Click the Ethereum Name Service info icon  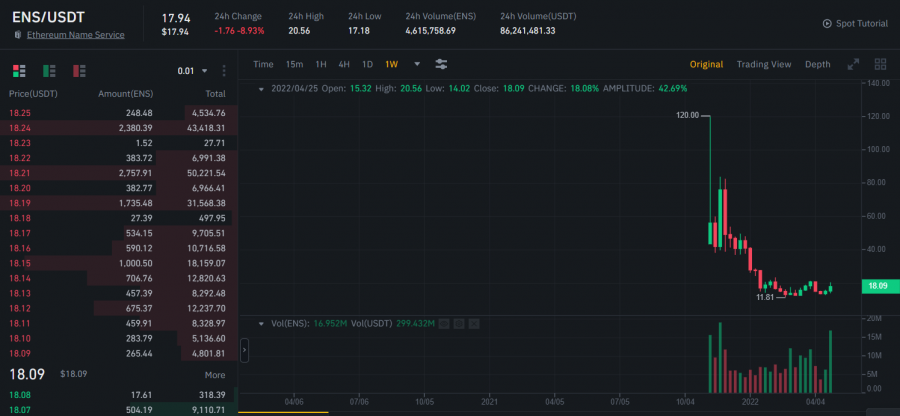(x=18, y=35)
